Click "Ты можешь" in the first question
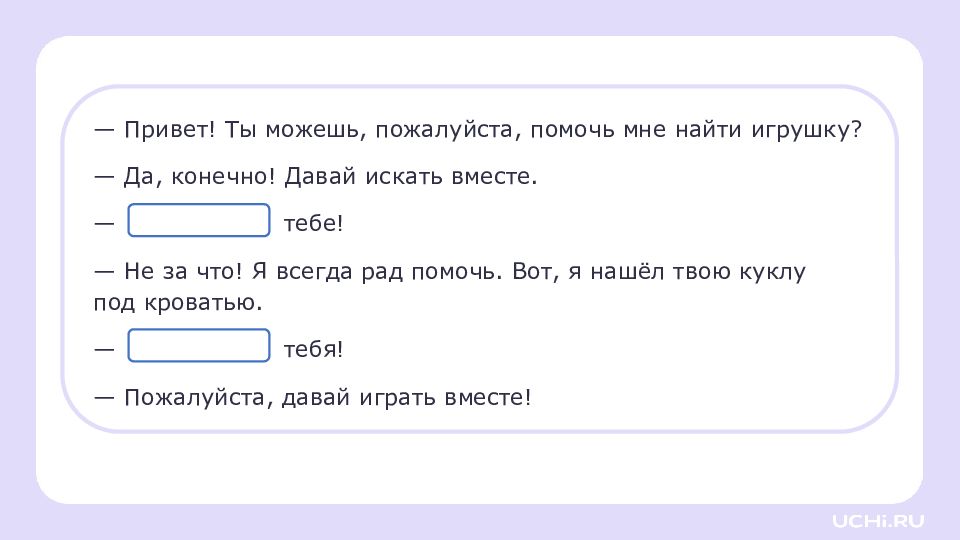 [291, 130]
